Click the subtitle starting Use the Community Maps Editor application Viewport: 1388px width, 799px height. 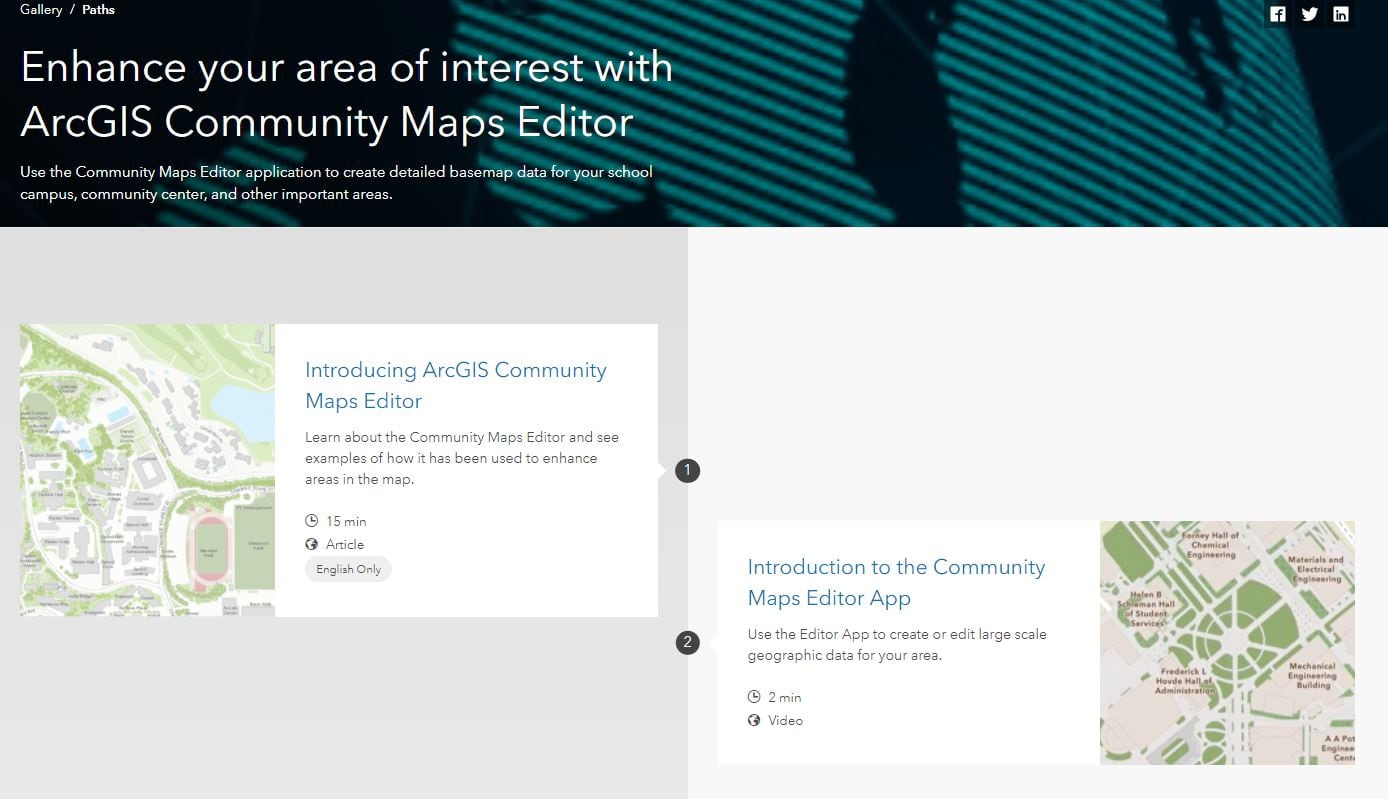point(336,183)
